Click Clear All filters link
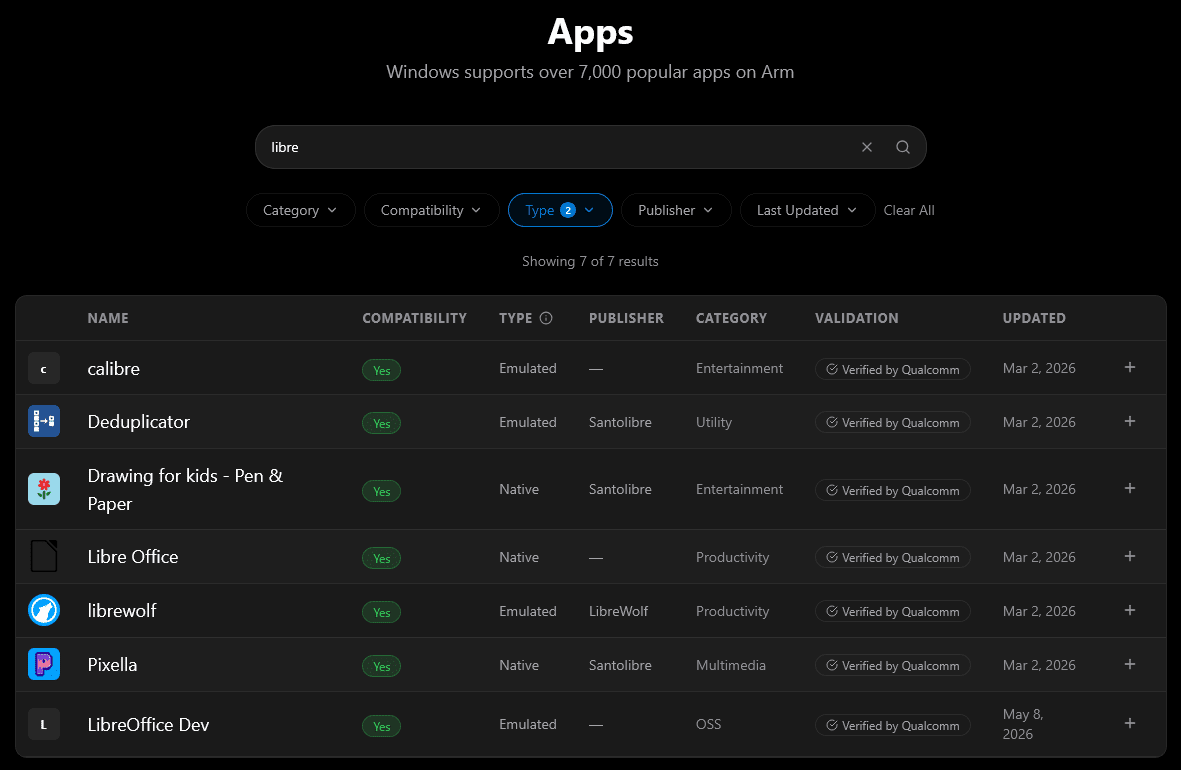This screenshot has width=1181, height=770. [909, 210]
